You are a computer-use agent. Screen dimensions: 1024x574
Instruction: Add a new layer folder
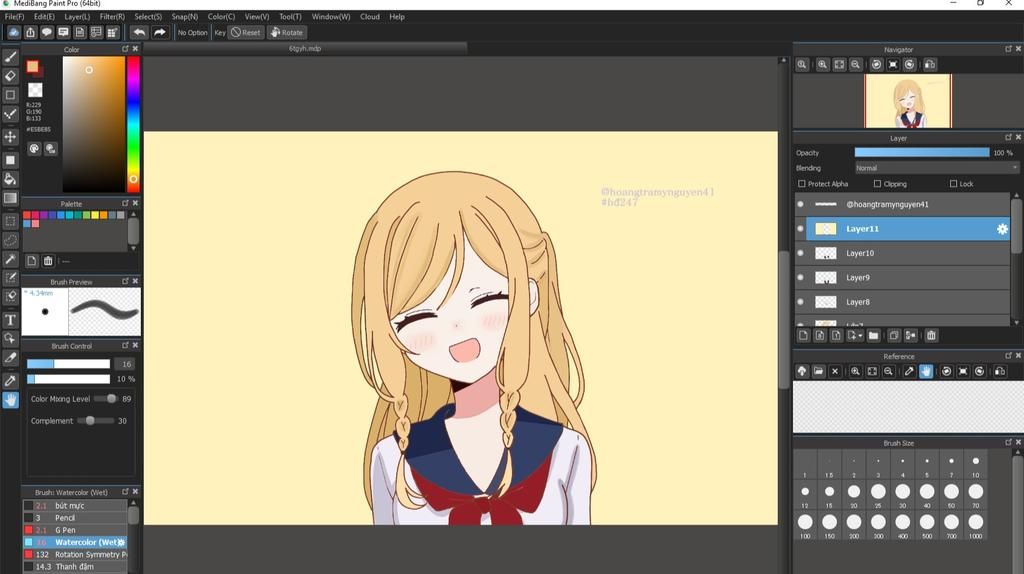(873, 335)
